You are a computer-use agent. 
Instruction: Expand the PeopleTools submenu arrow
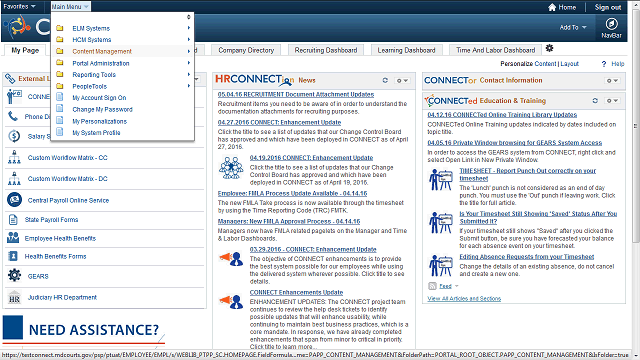(189, 86)
